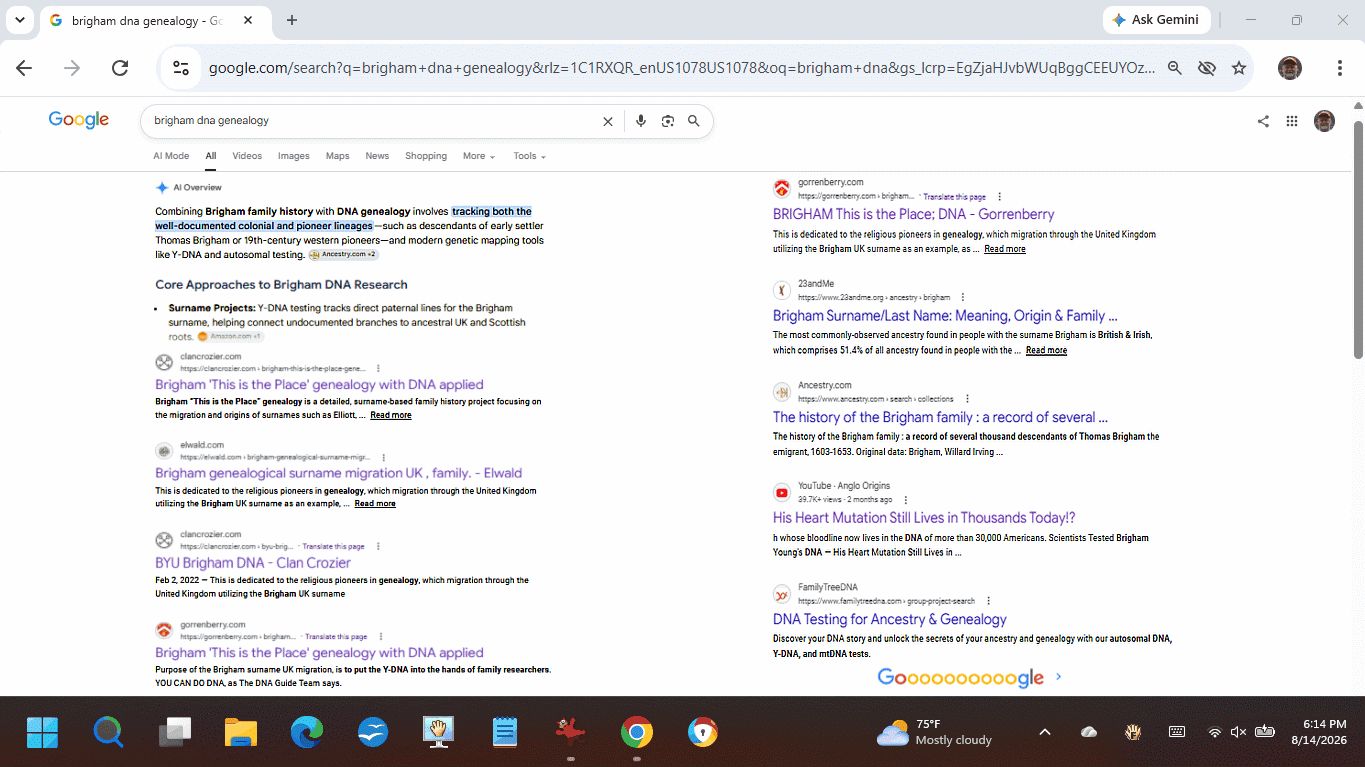
Task: Expand the Tools dropdown
Action: (x=530, y=156)
